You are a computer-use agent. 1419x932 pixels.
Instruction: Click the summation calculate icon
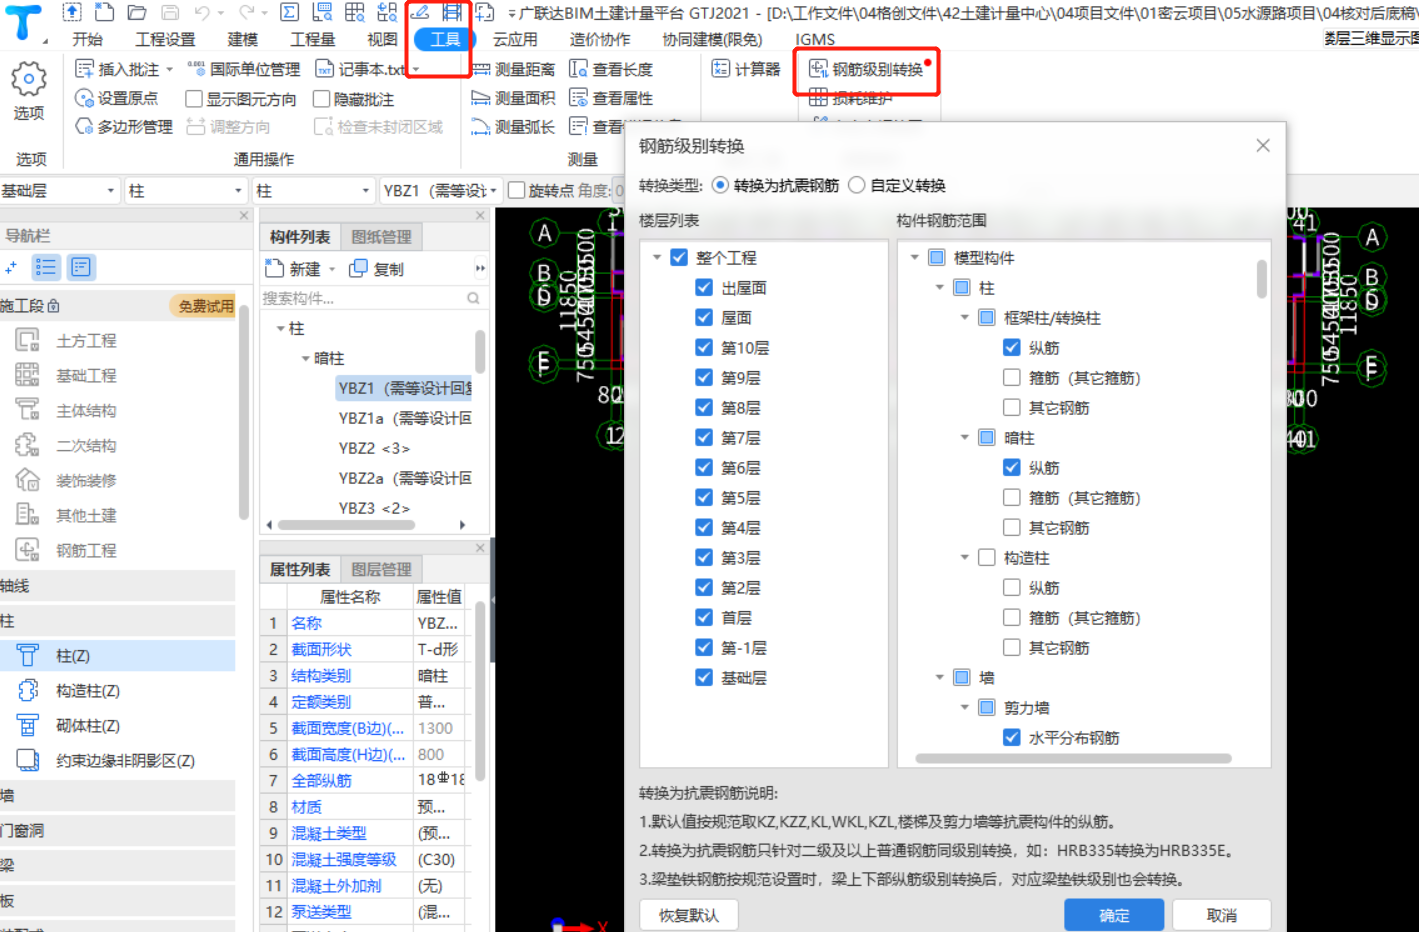click(x=289, y=13)
